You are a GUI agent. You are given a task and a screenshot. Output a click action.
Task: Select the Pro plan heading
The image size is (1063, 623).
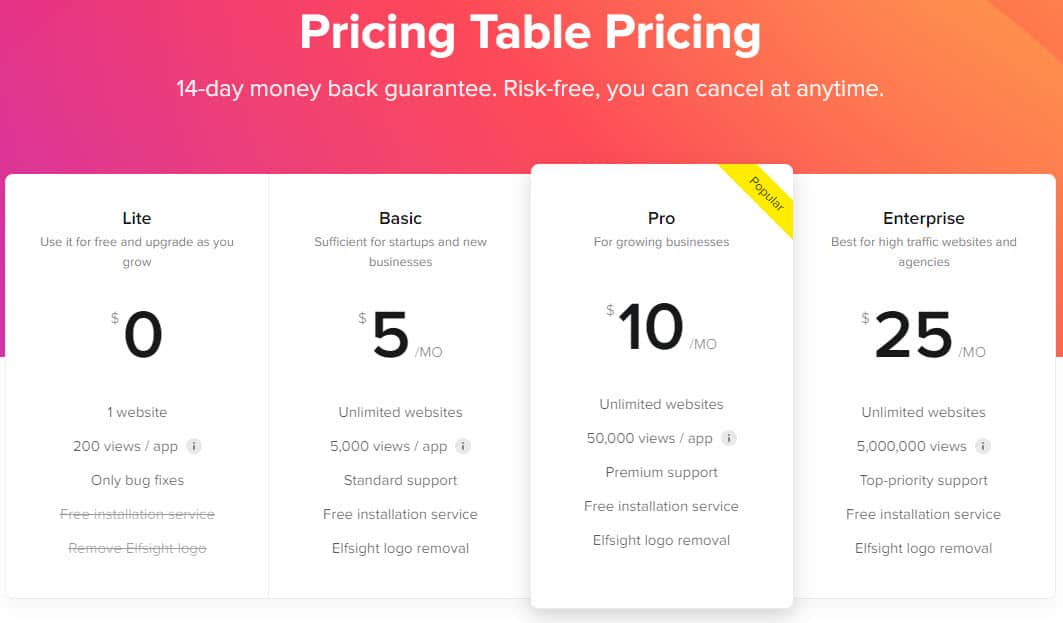click(662, 218)
